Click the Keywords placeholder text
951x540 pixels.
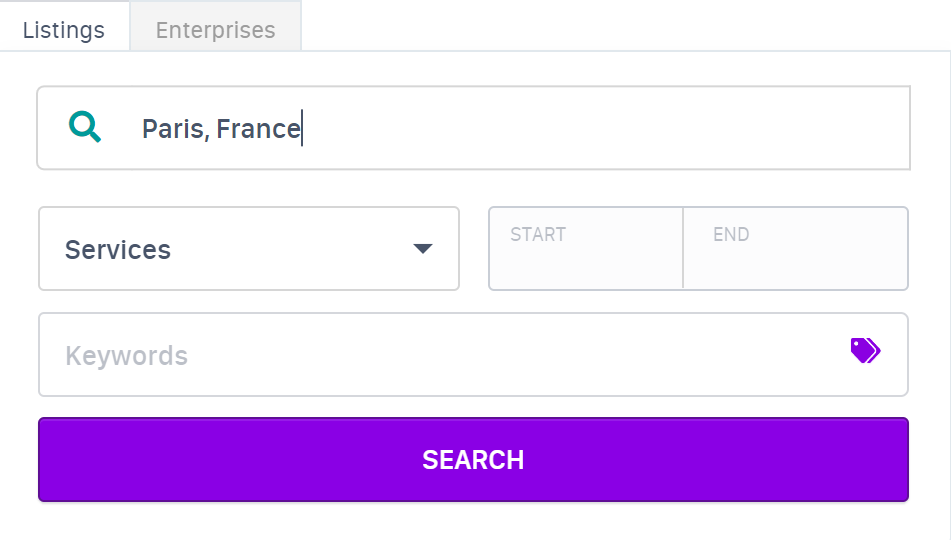(x=126, y=356)
